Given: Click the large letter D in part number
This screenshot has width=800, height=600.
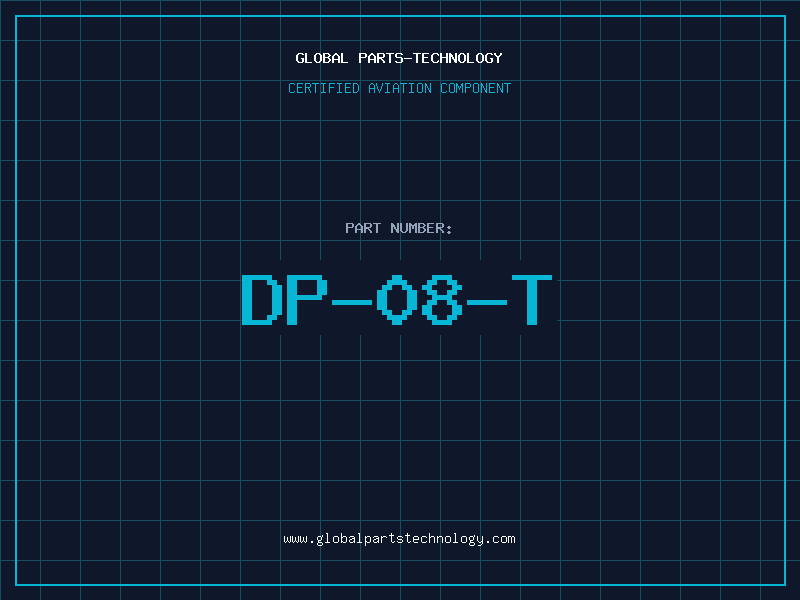Looking at the screenshot, I should click(x=262, y=300).
